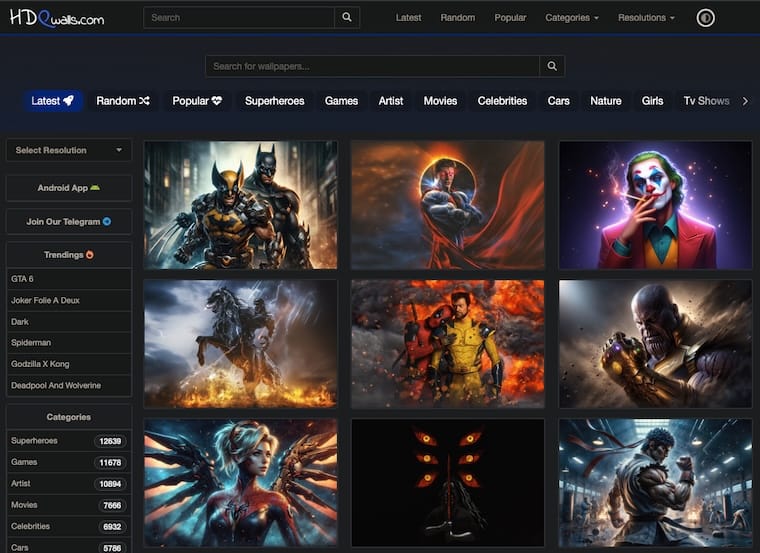Open the Latest link in the top navbar
The image size is (760, 553).
pos(409,18)
